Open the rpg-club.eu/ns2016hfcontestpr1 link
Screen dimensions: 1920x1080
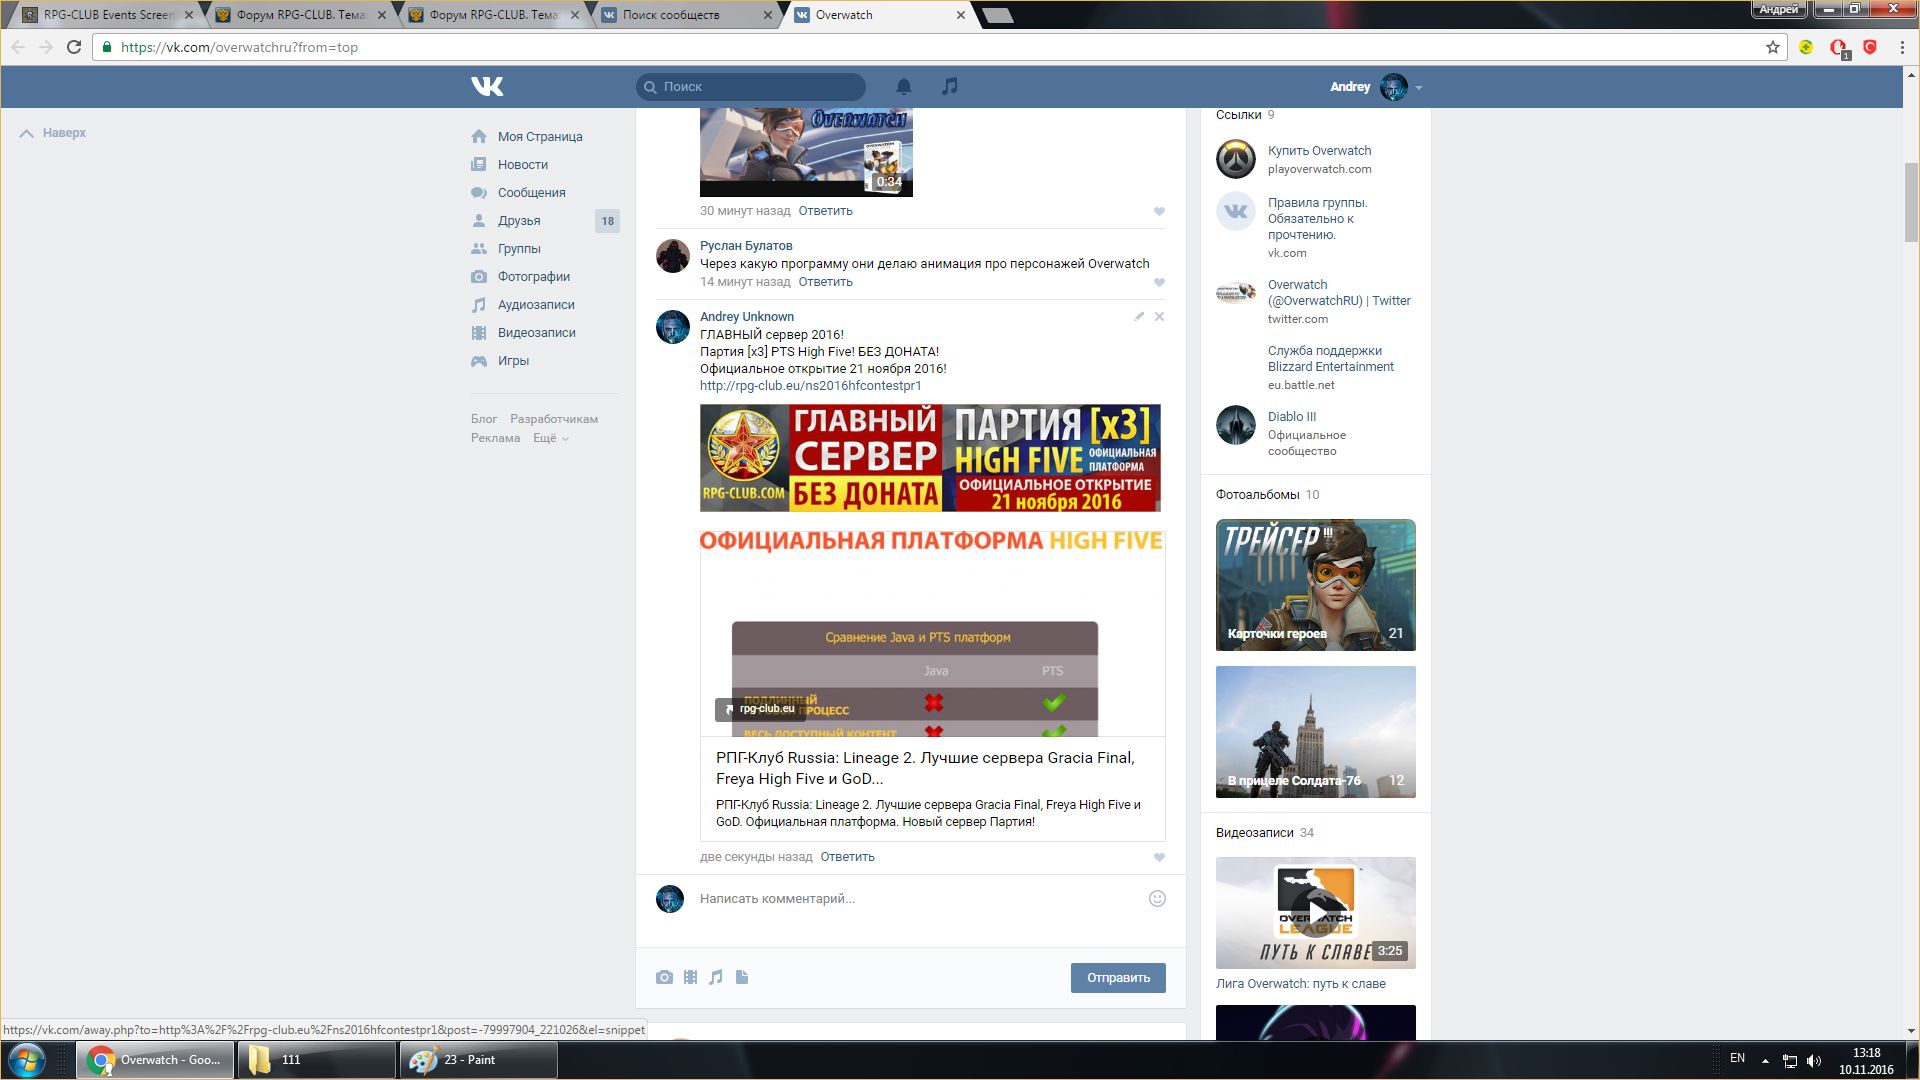pos(810,386)
